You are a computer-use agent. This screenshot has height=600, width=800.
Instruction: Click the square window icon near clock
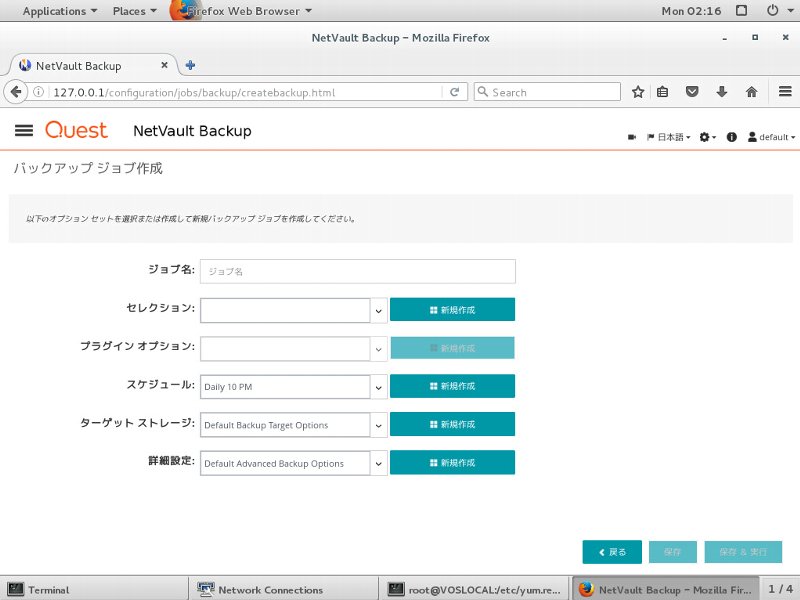pyautogui.click(x=742, y=10)
